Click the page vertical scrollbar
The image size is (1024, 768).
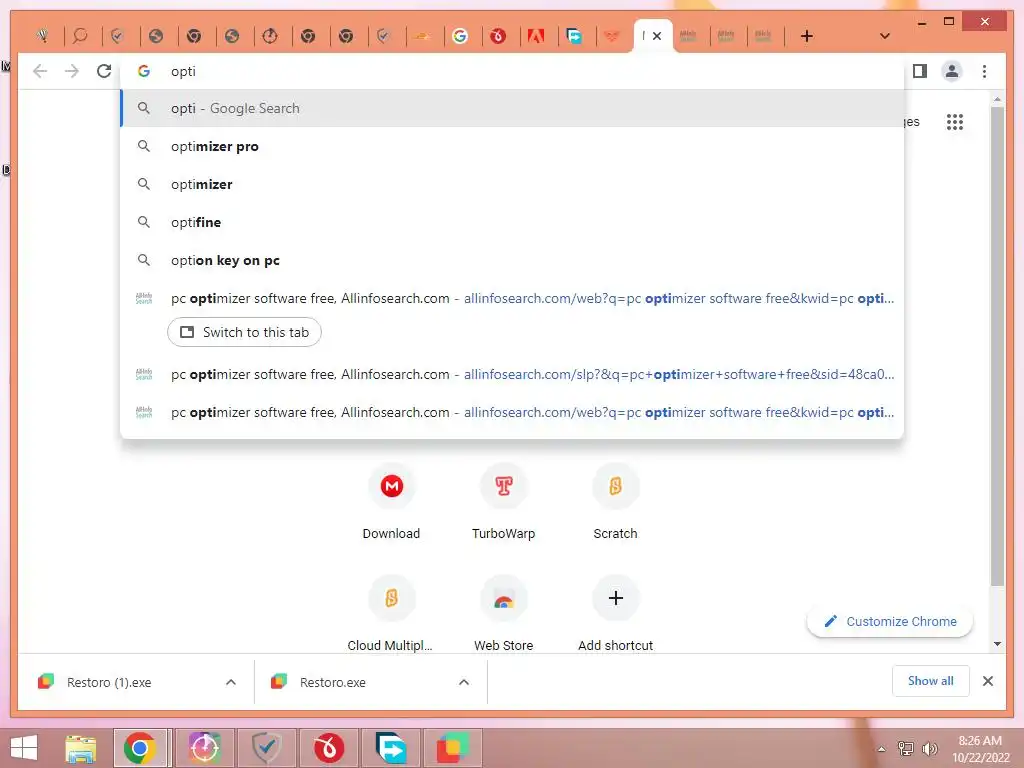click(997, 346)
